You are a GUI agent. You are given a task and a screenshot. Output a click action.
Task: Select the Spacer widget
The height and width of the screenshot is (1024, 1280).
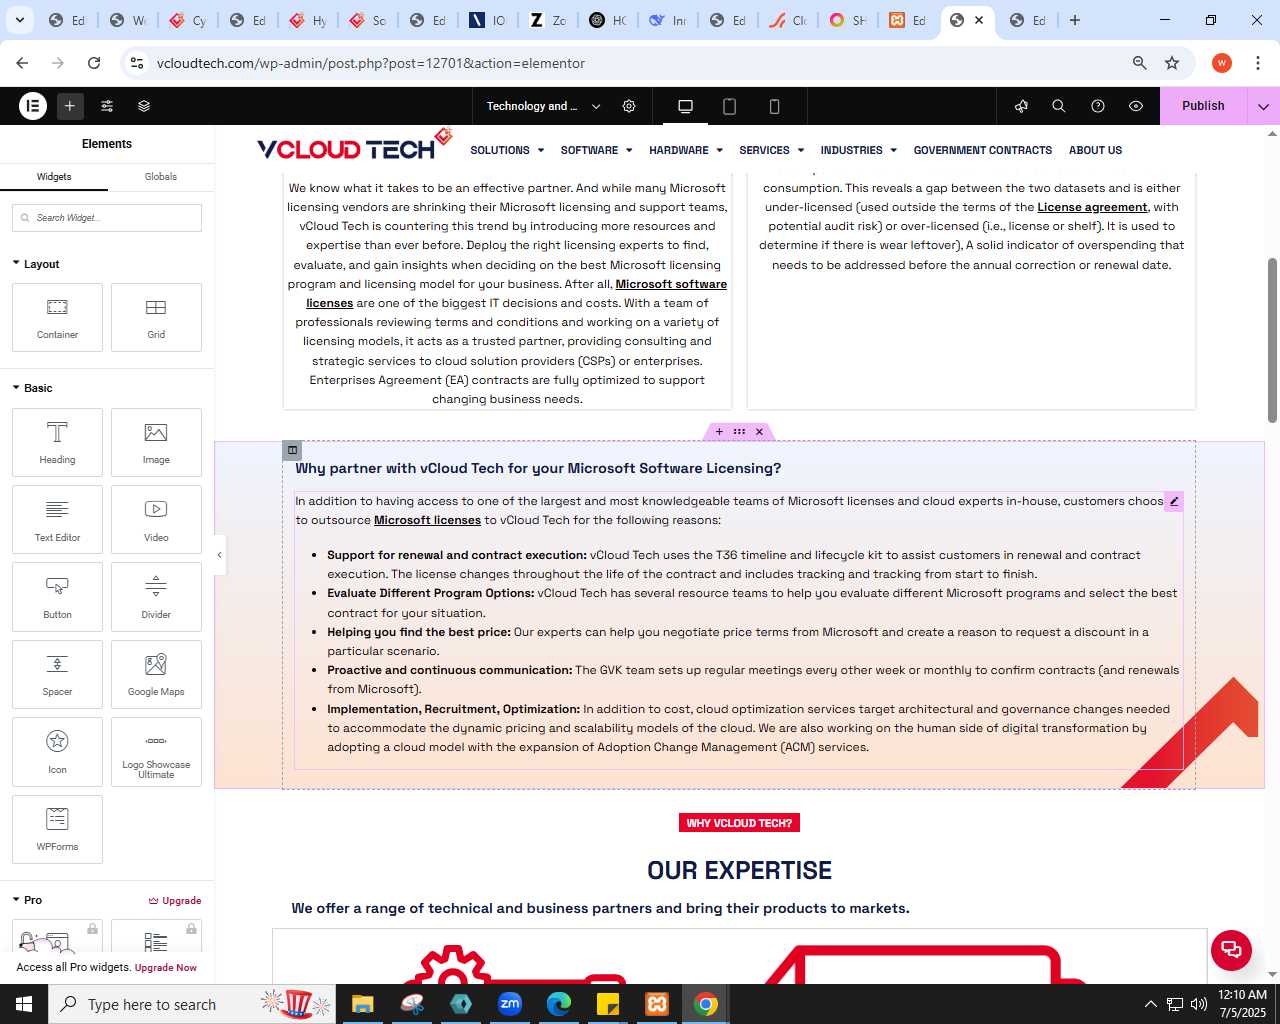57,674
